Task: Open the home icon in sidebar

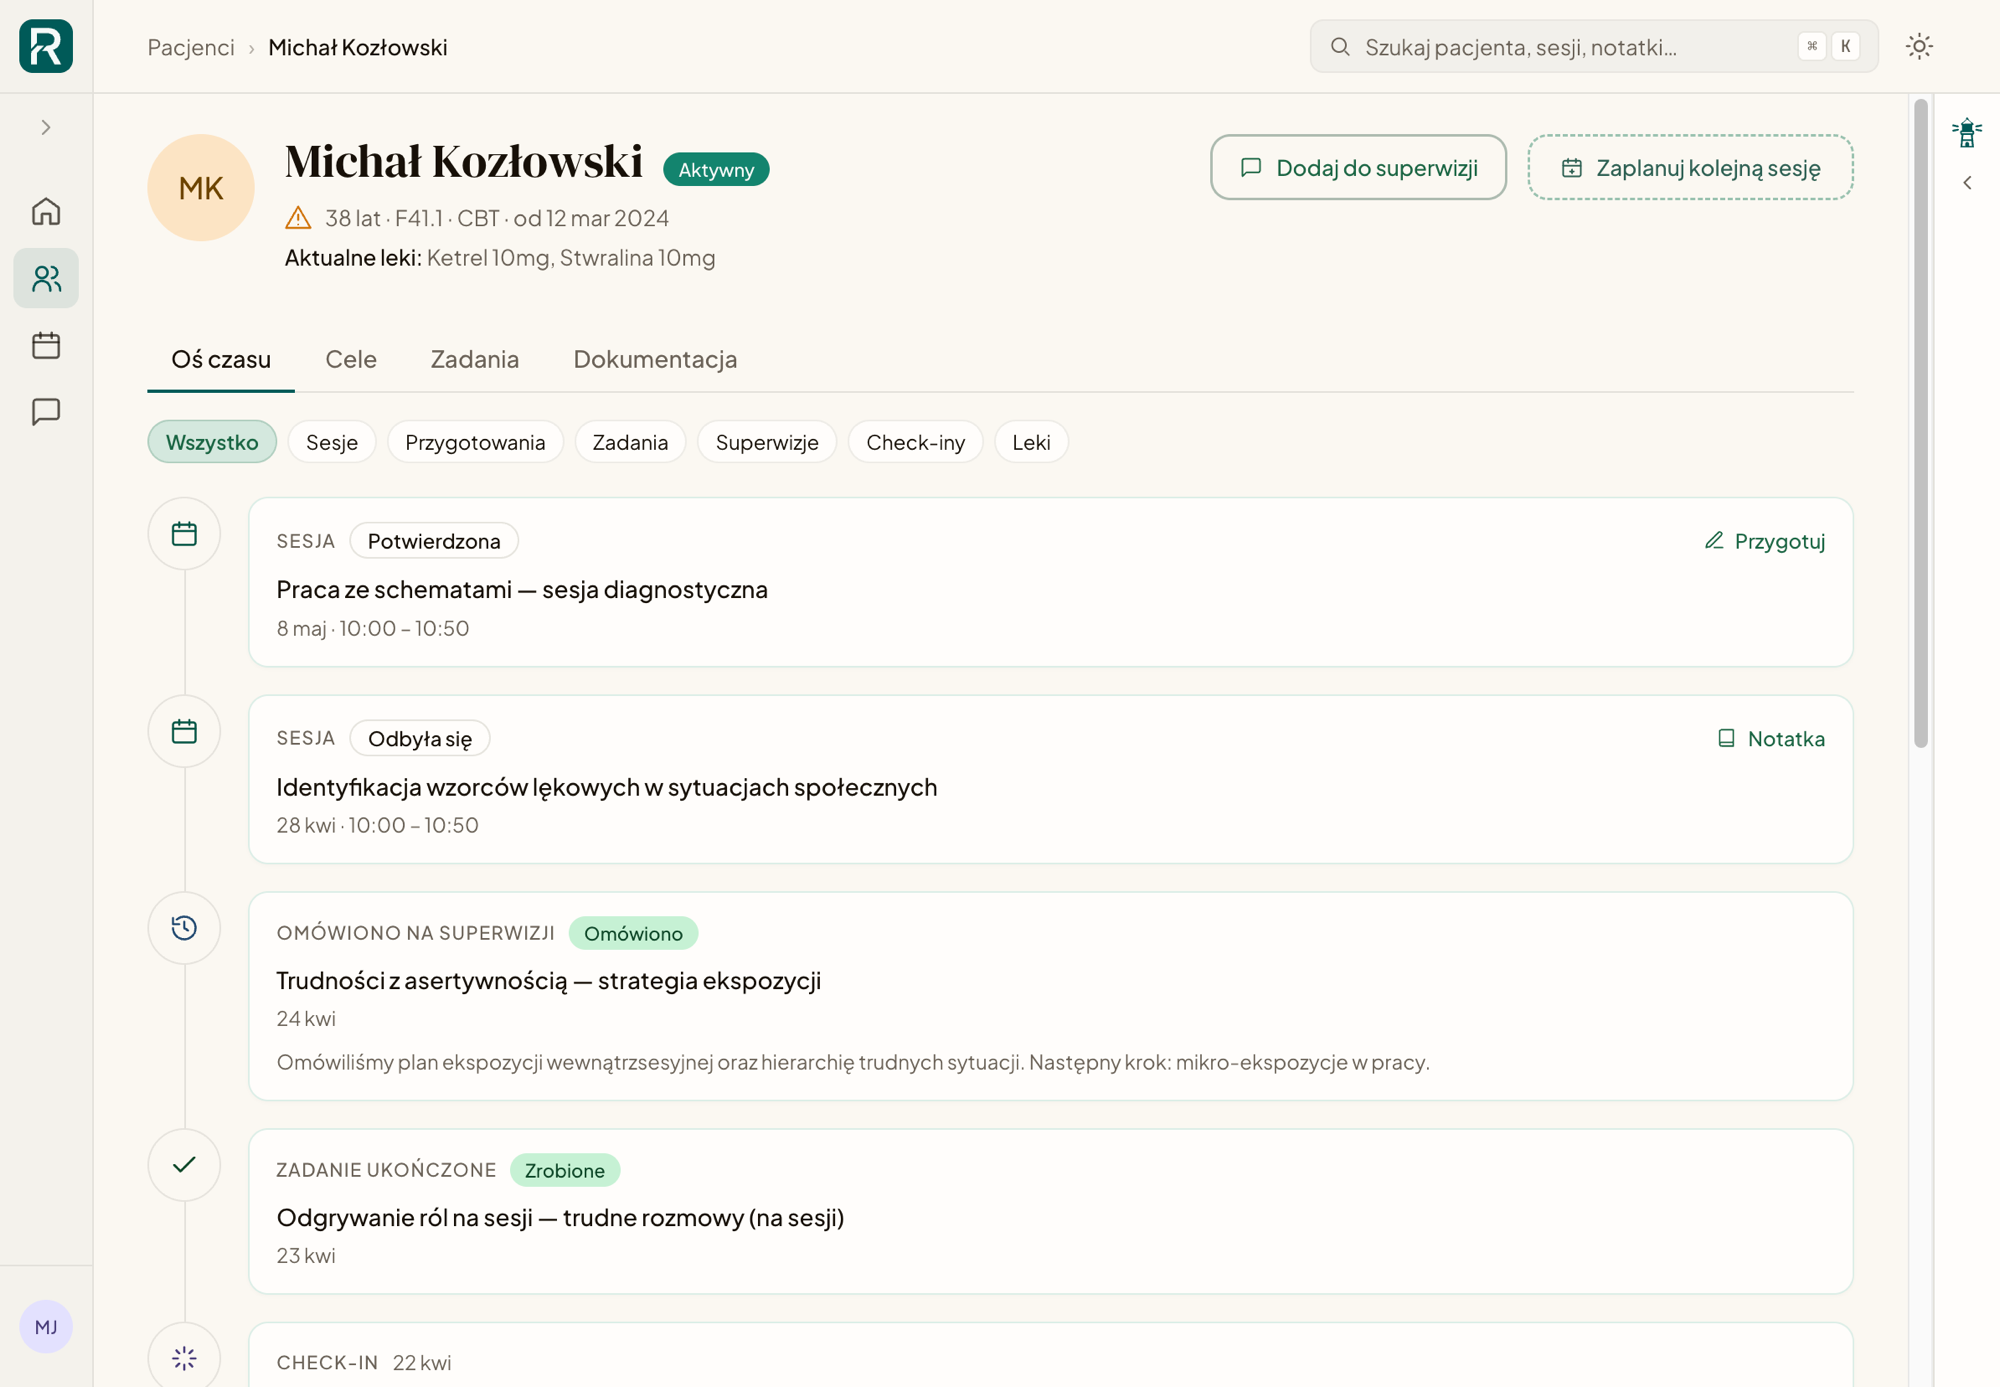Action: (x=46, y=211)
